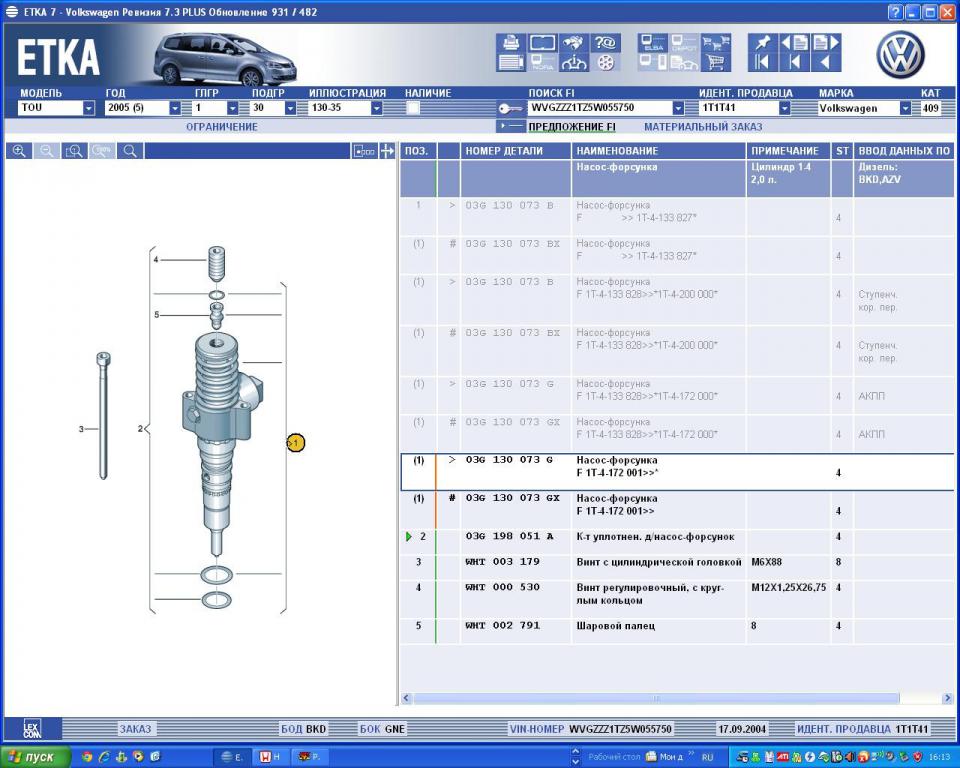
Task: Click the illustration layout selector icon
Action: tap(364, 151)
